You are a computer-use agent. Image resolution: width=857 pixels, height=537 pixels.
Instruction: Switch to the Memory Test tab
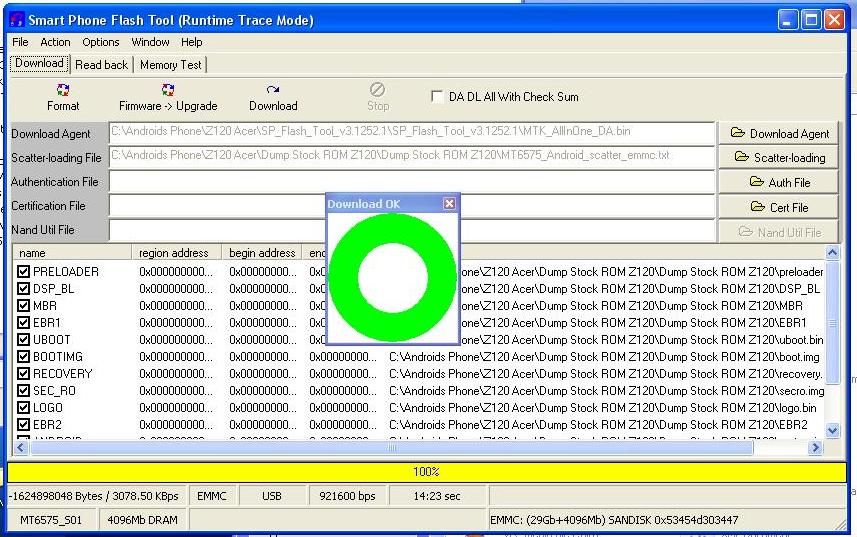(170, 64)
